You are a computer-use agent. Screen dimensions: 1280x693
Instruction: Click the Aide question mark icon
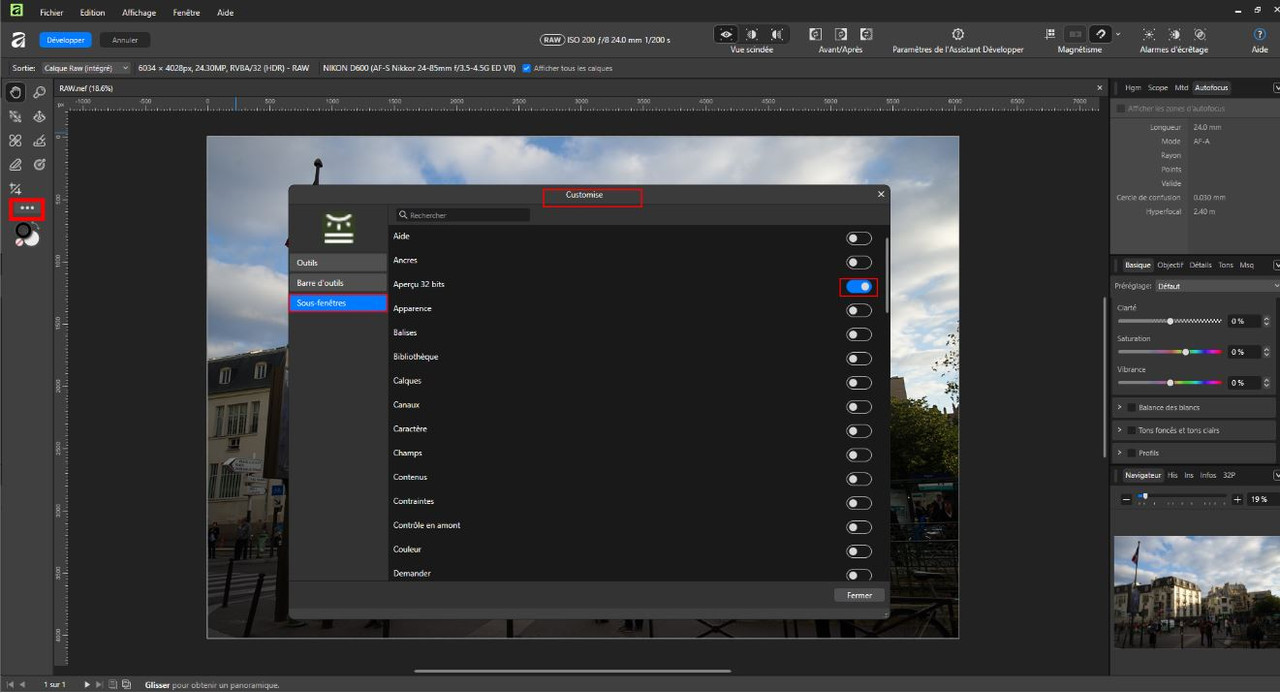click(1259, 34)
